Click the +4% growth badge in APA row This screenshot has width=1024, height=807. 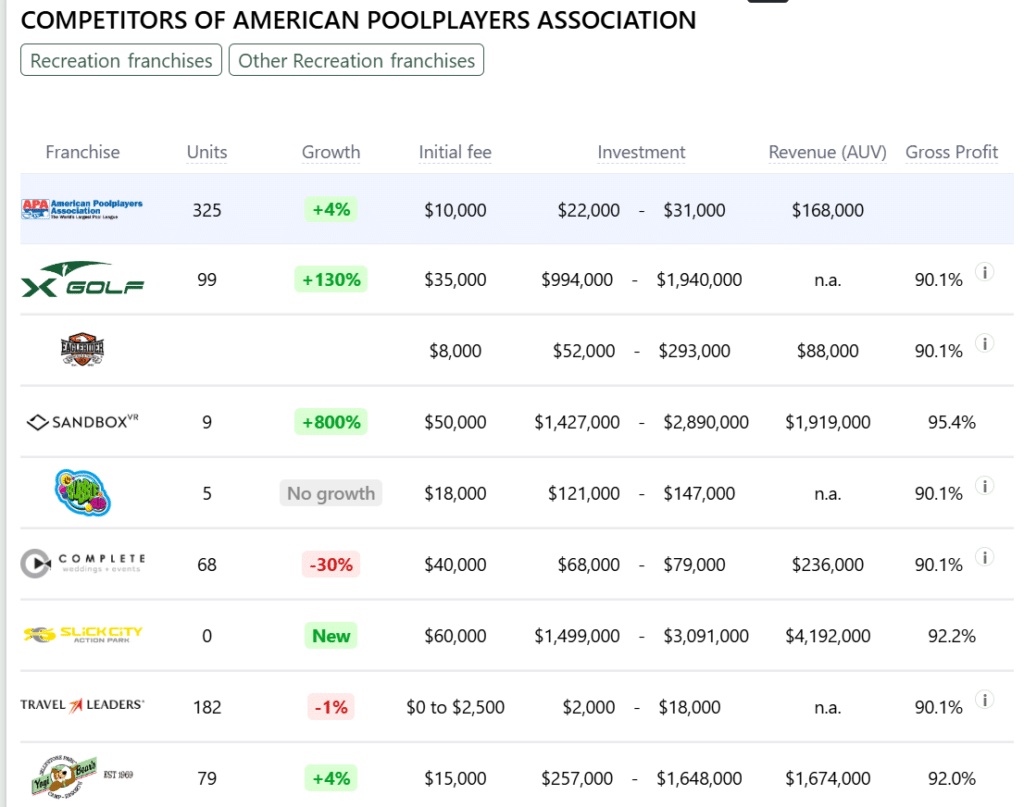point(331,210)
